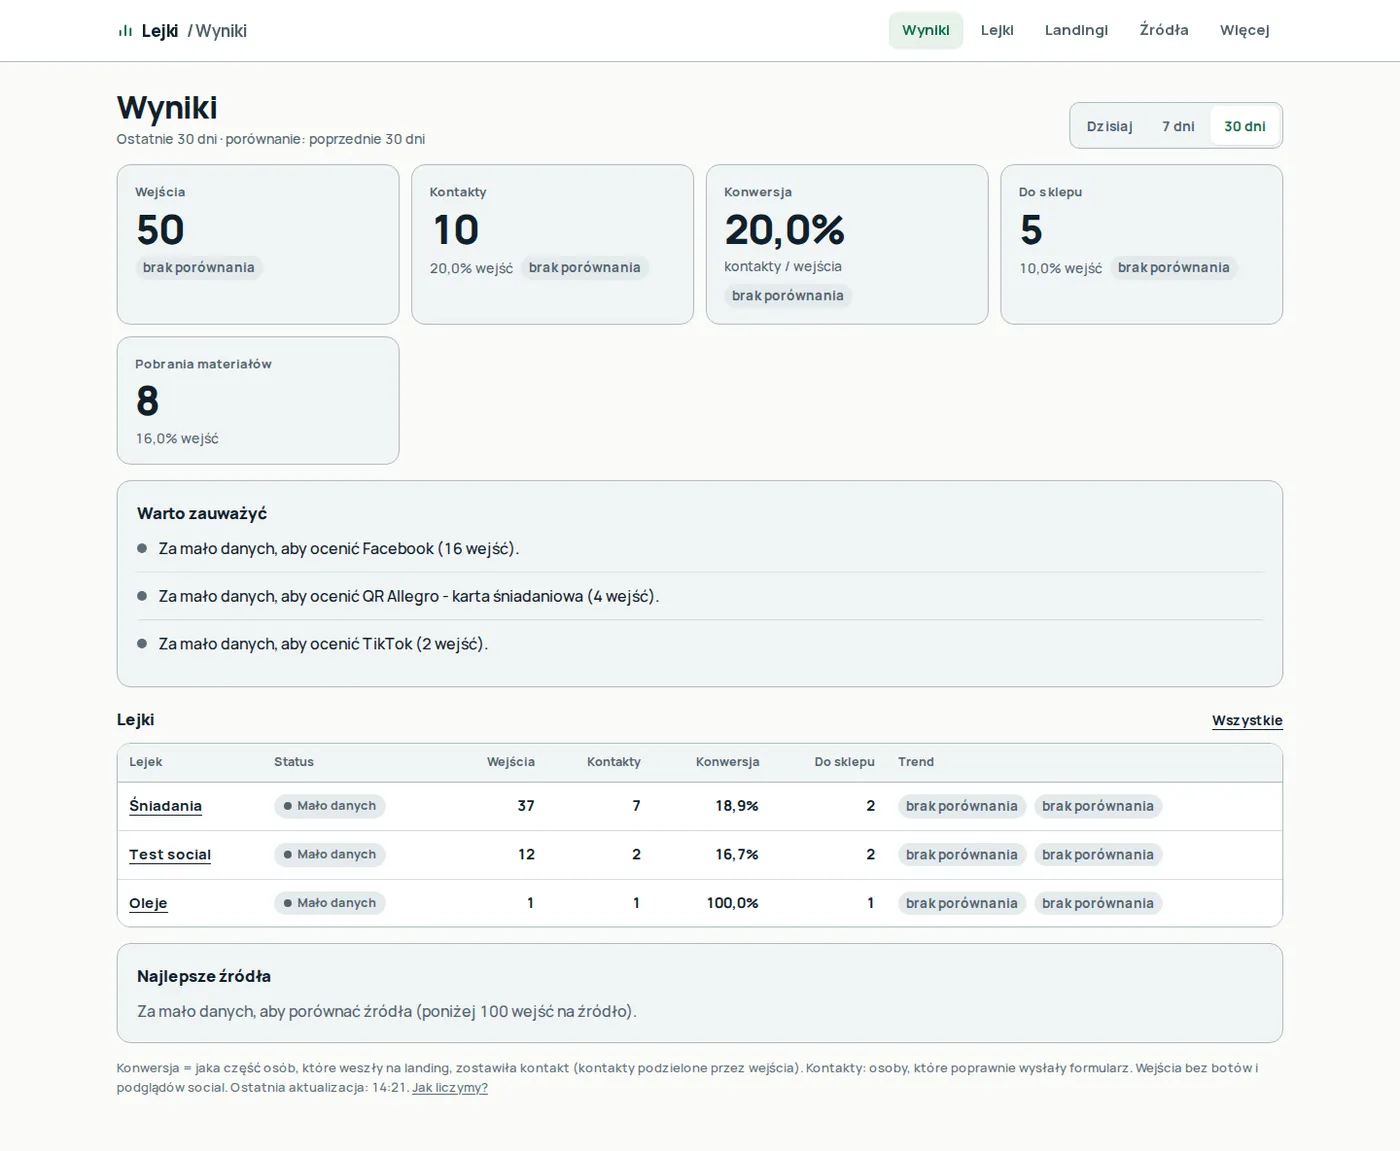
Task: Click brak porównania badge in Do sklepu card
Action: [1174, 268]
